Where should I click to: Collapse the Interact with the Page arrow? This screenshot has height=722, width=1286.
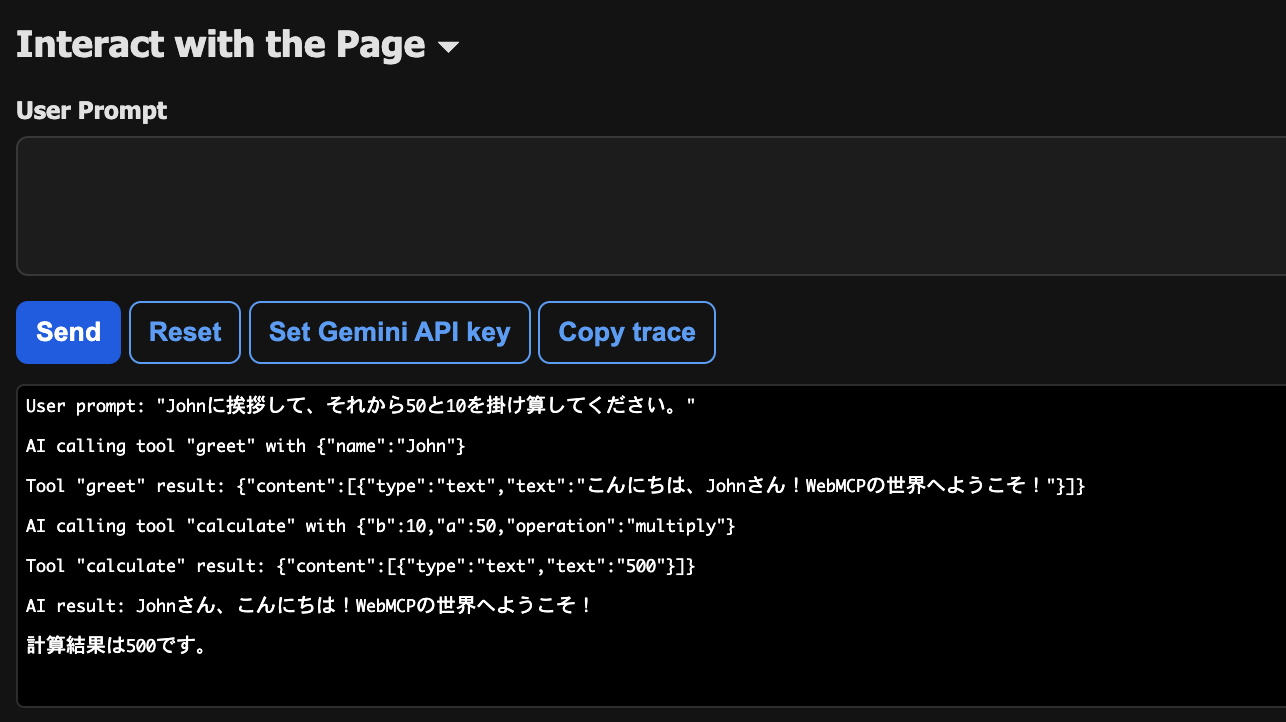[x=448, y=47]
